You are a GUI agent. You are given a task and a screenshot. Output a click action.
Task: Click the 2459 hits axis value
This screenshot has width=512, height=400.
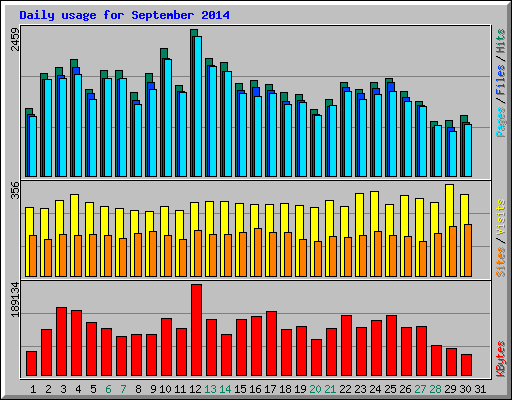click(15, 39)
